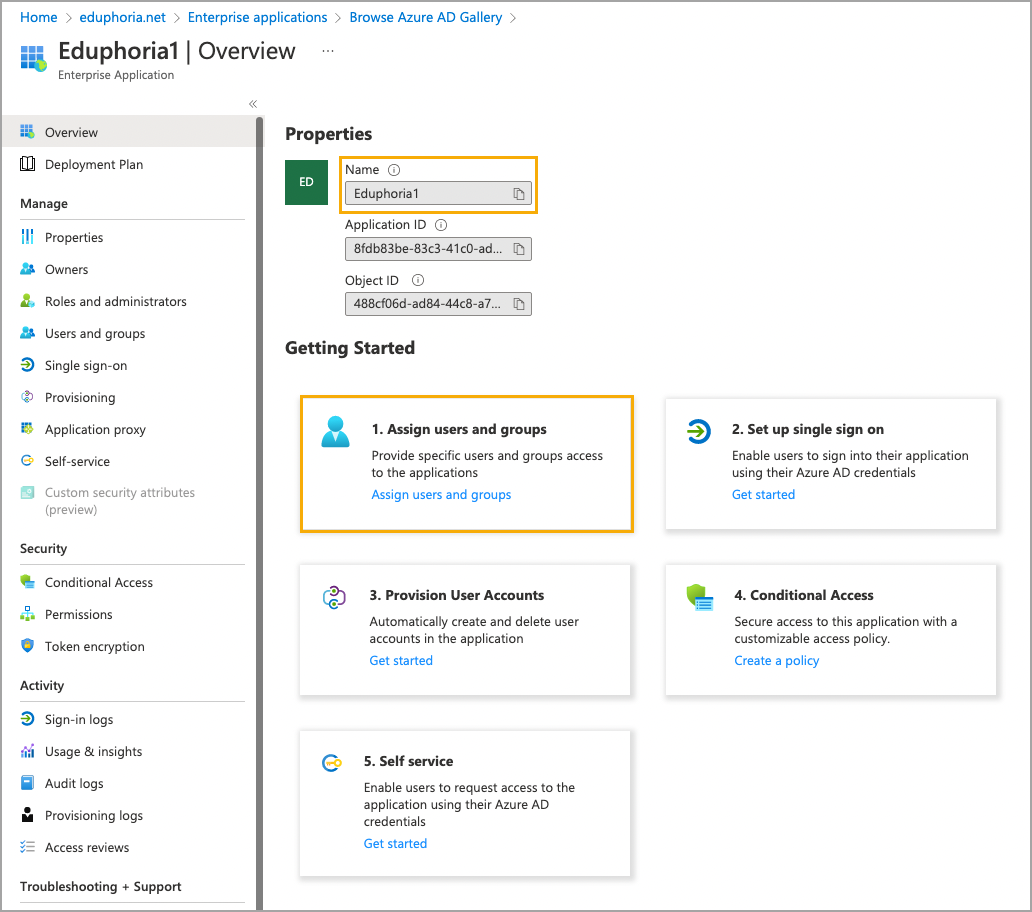Image resolution: width=1032 pixels, height=912 pixels.
Task: Return to Browse Azure AD Gallery
Action: pos(426,17)
